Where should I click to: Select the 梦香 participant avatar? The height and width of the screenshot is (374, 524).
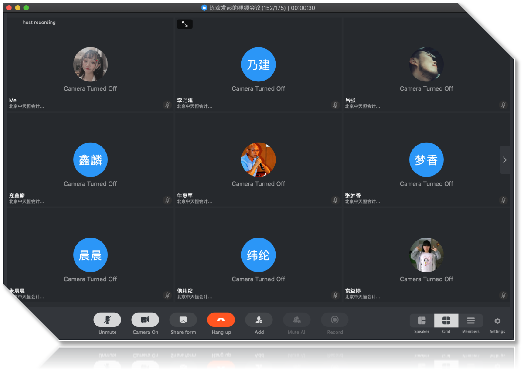coord(426,160)
